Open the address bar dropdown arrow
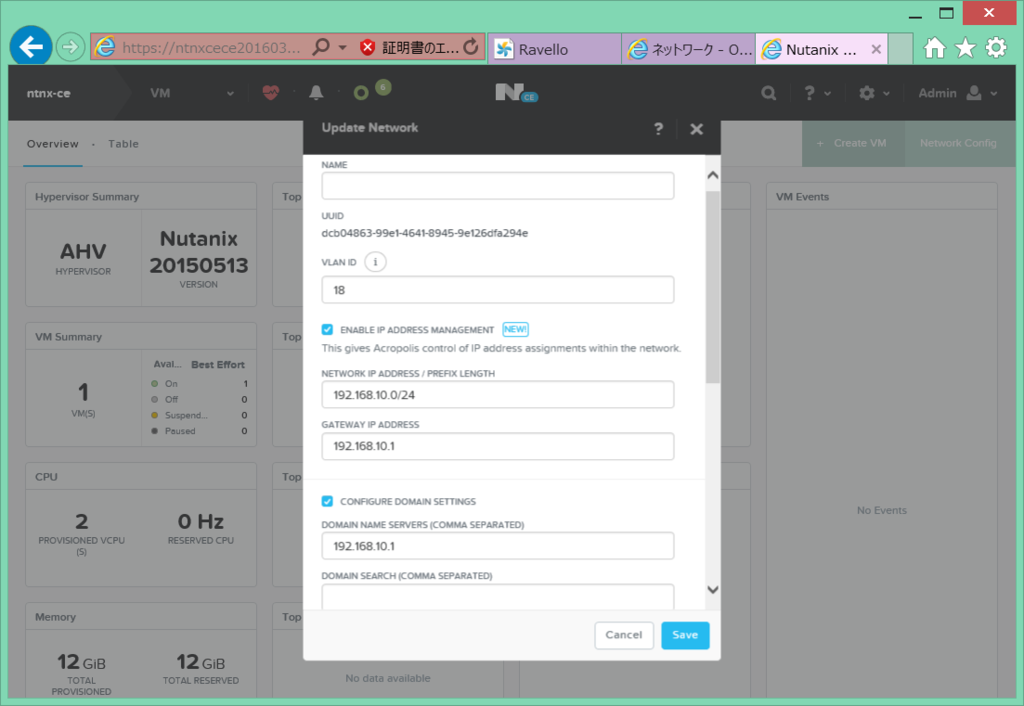This screenshot has height=706, width=1024. (x=342, y=48)
